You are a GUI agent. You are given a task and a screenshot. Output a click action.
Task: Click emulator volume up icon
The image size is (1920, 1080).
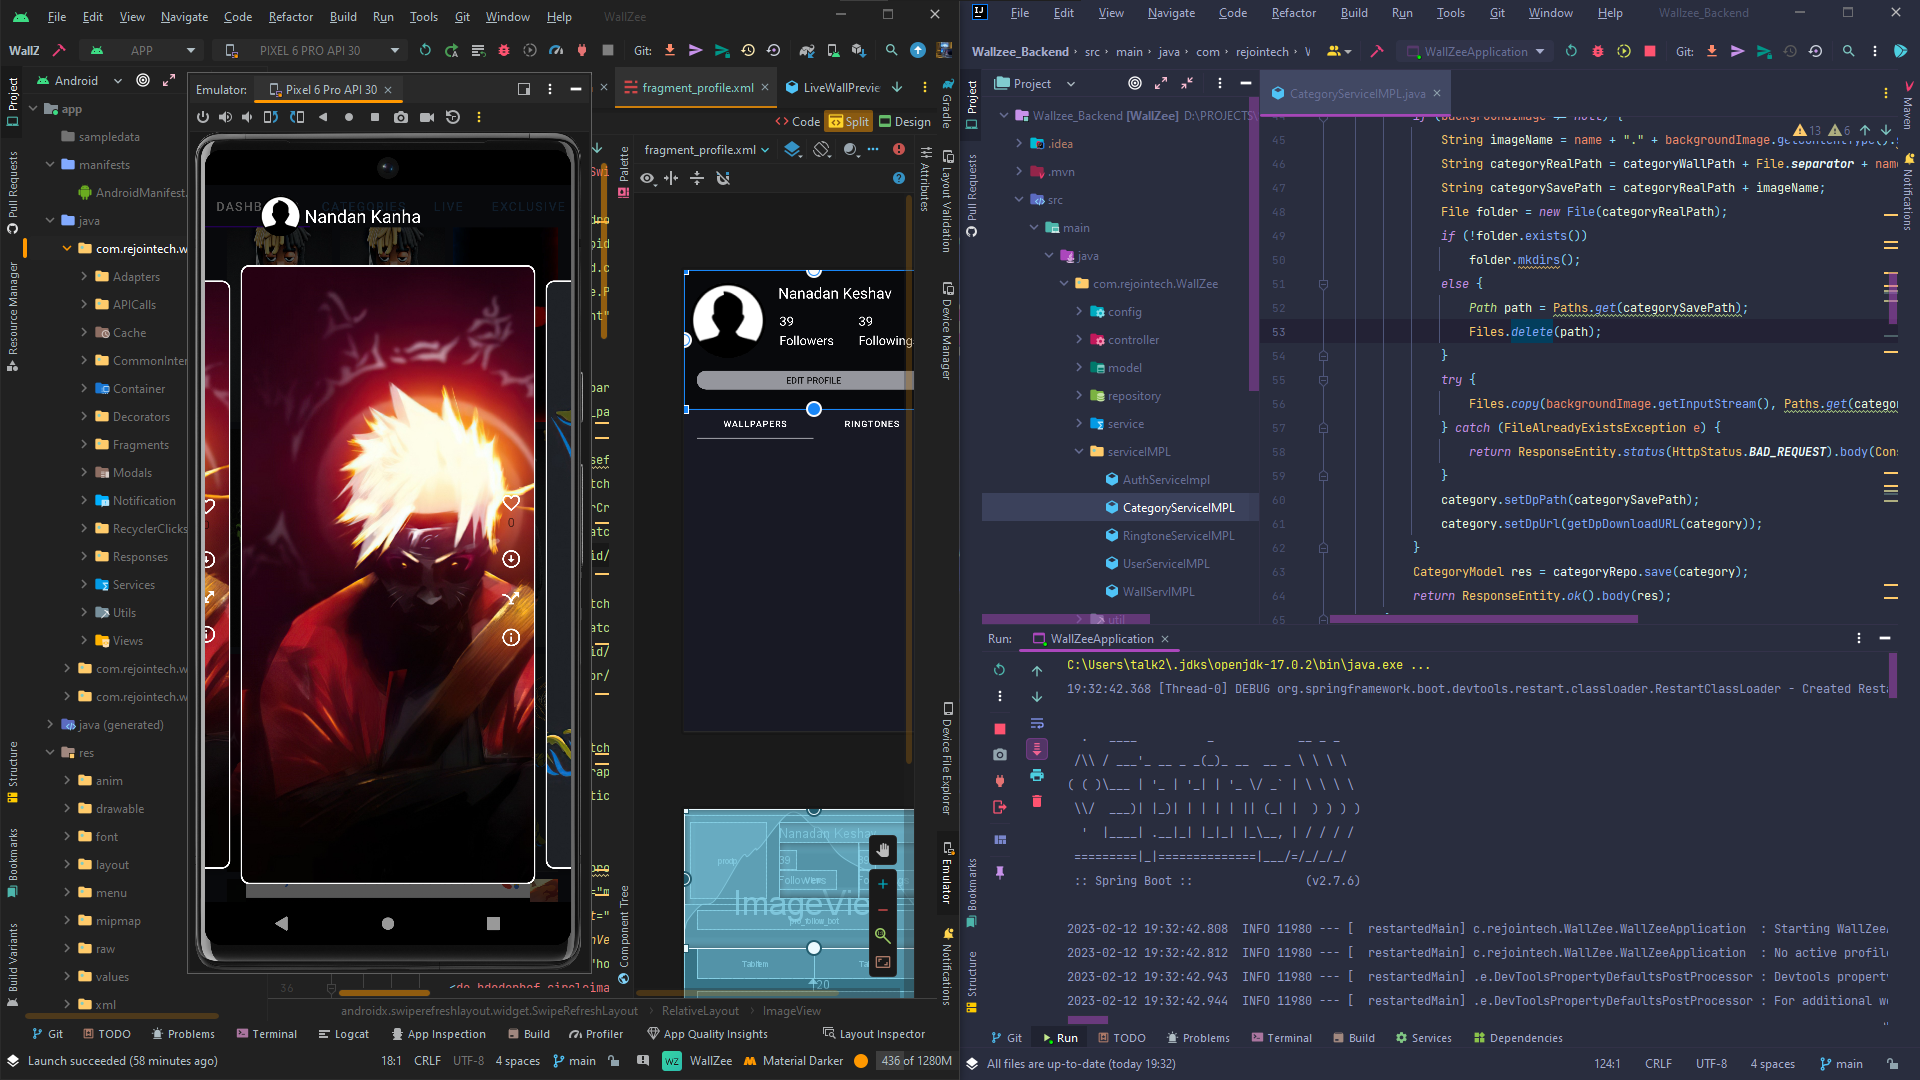(x=225, y=117)
